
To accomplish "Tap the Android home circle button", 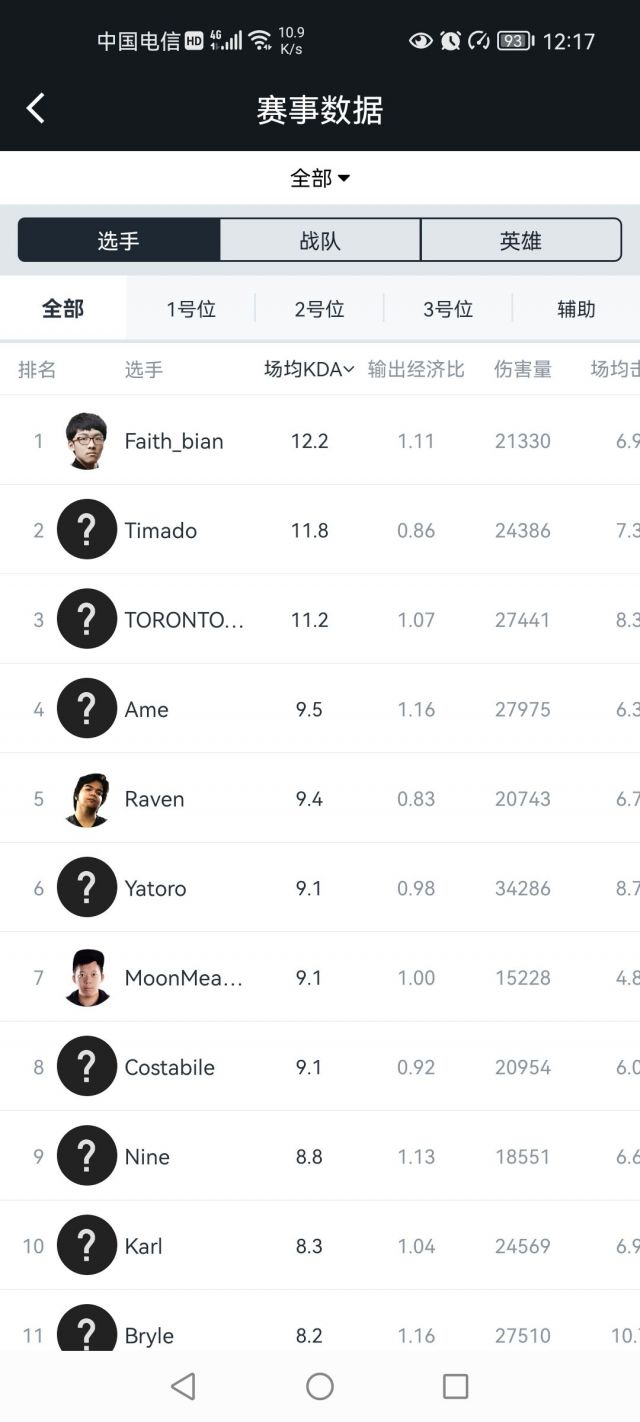I will [320, 1386].
